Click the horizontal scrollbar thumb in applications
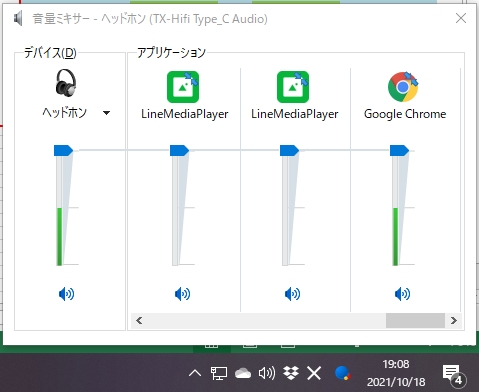Viewport: 479px width, 392px height. point(415,321)
